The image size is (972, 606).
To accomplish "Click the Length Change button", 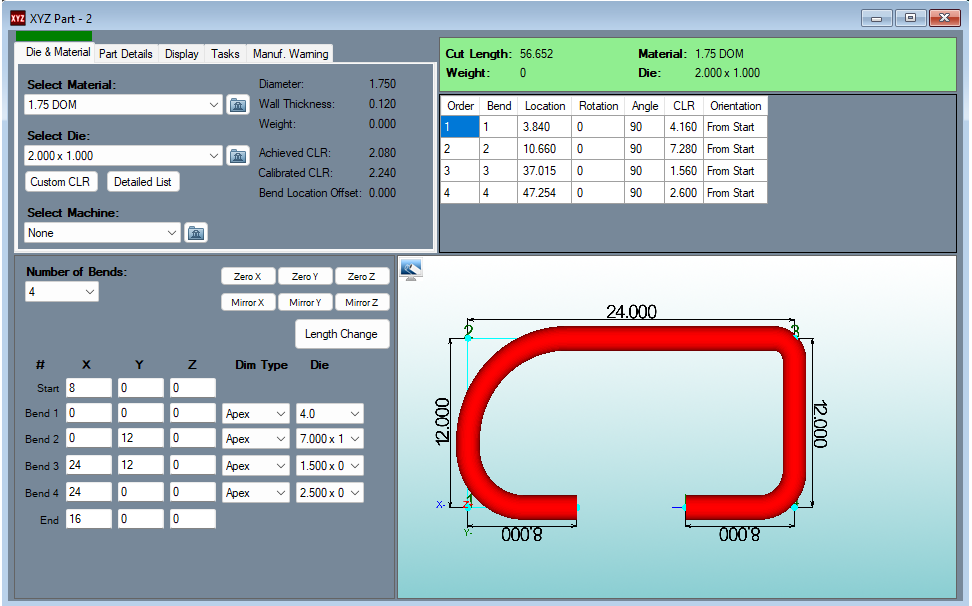I will 341,334.
